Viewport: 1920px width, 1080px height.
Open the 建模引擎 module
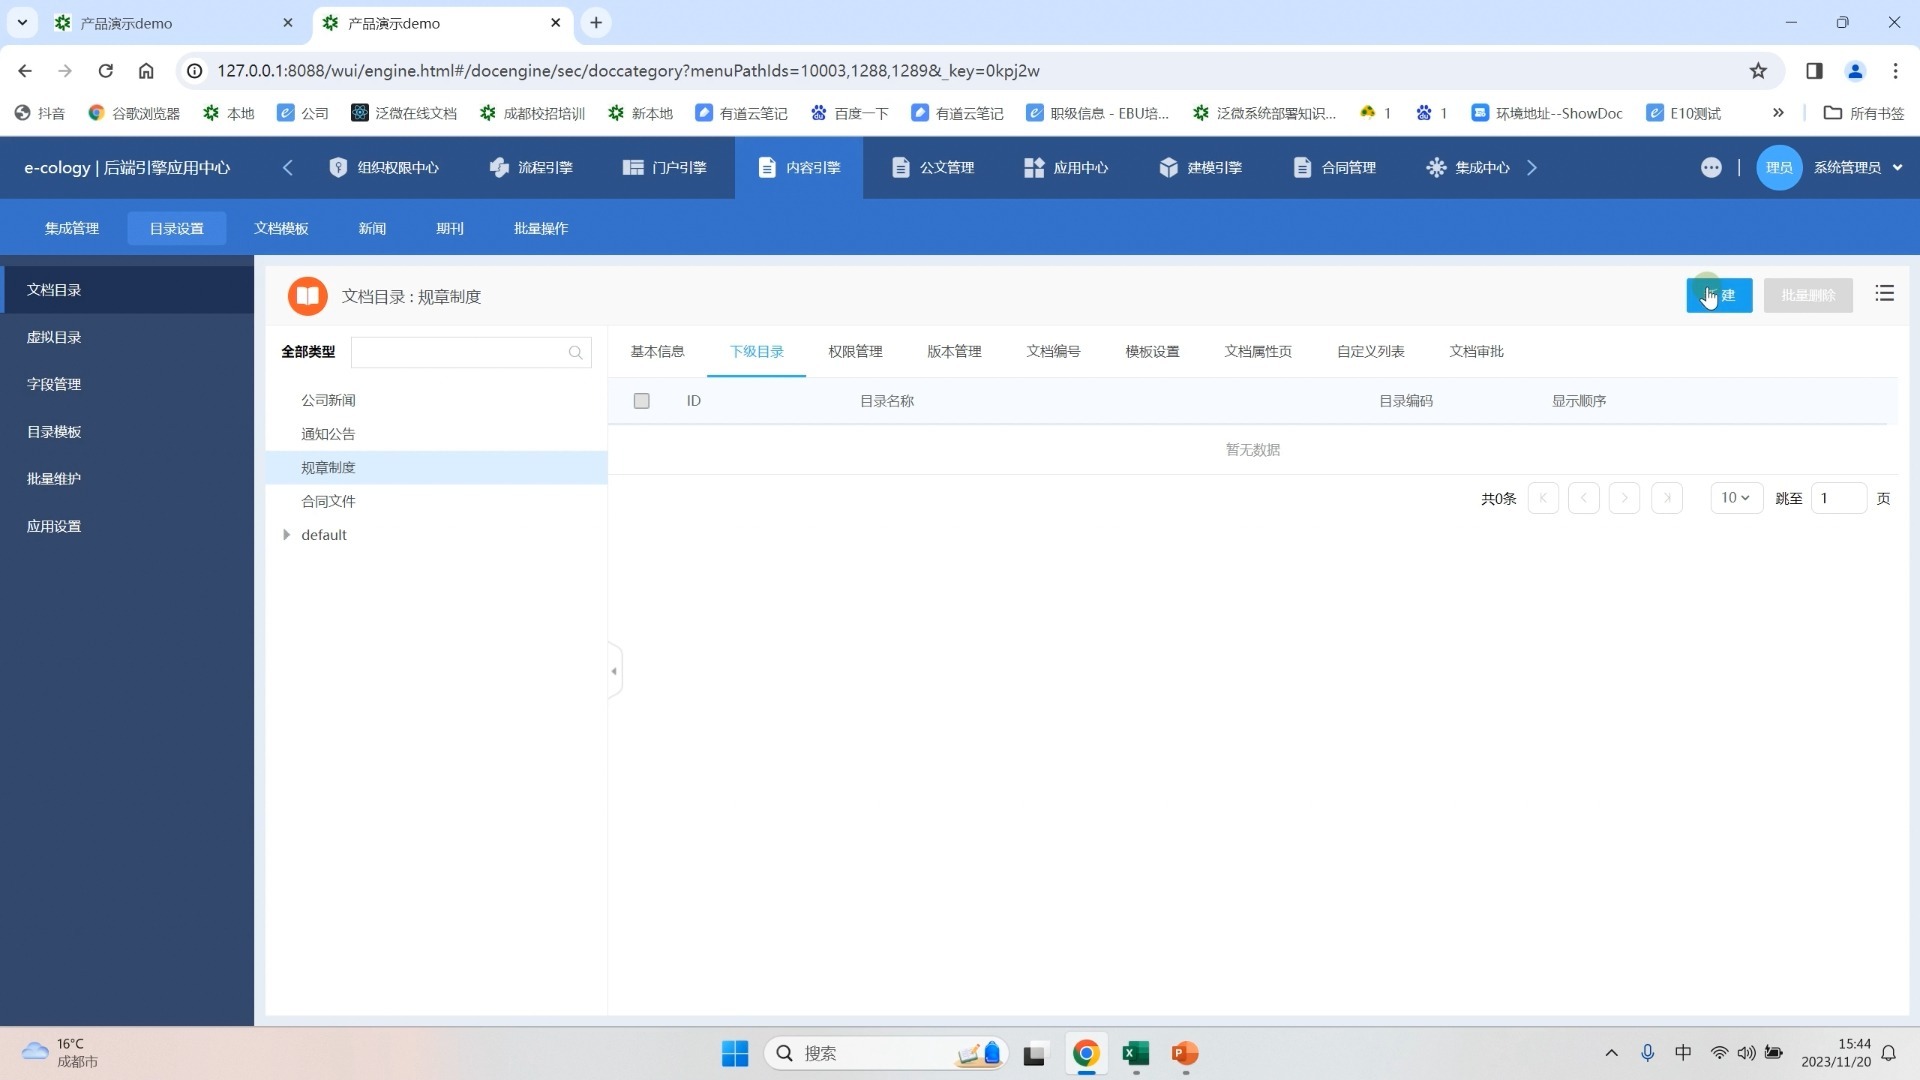click(1200, 168)
